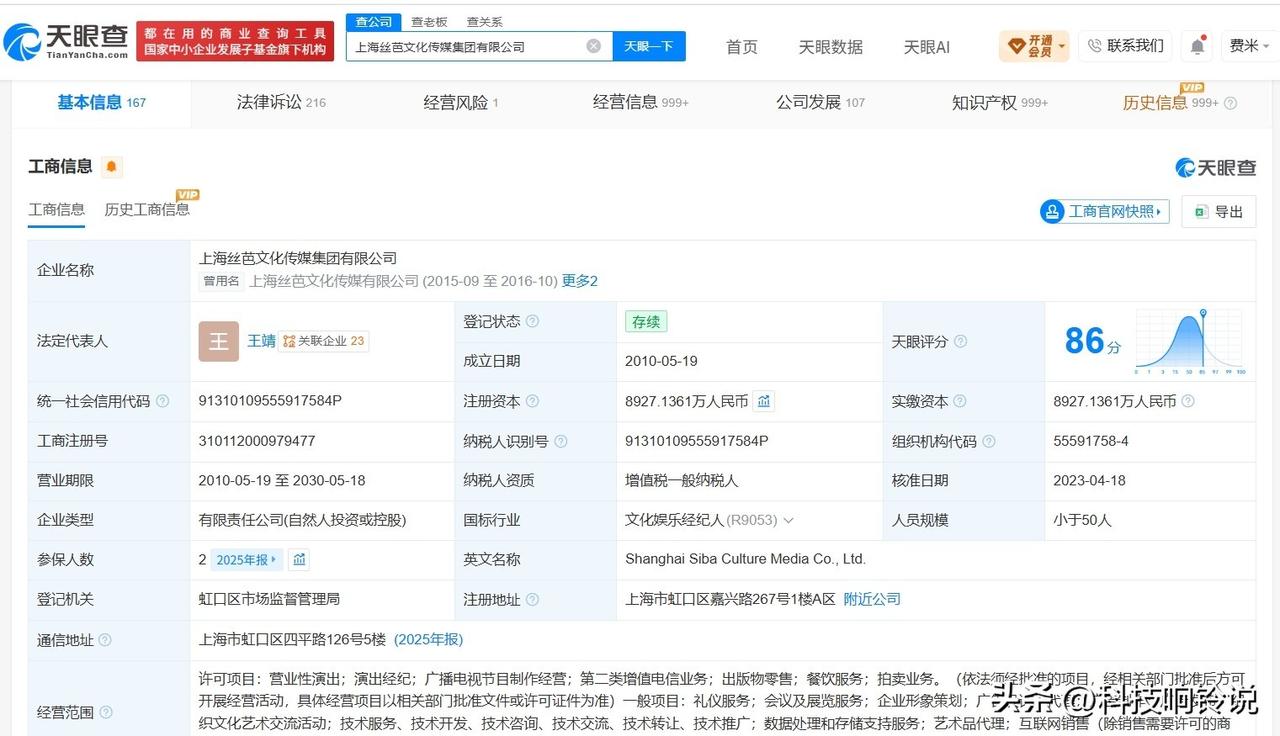Select the 查老板 search tab
The width and height of the screenshot is (1280, 736).
[429, 22]
